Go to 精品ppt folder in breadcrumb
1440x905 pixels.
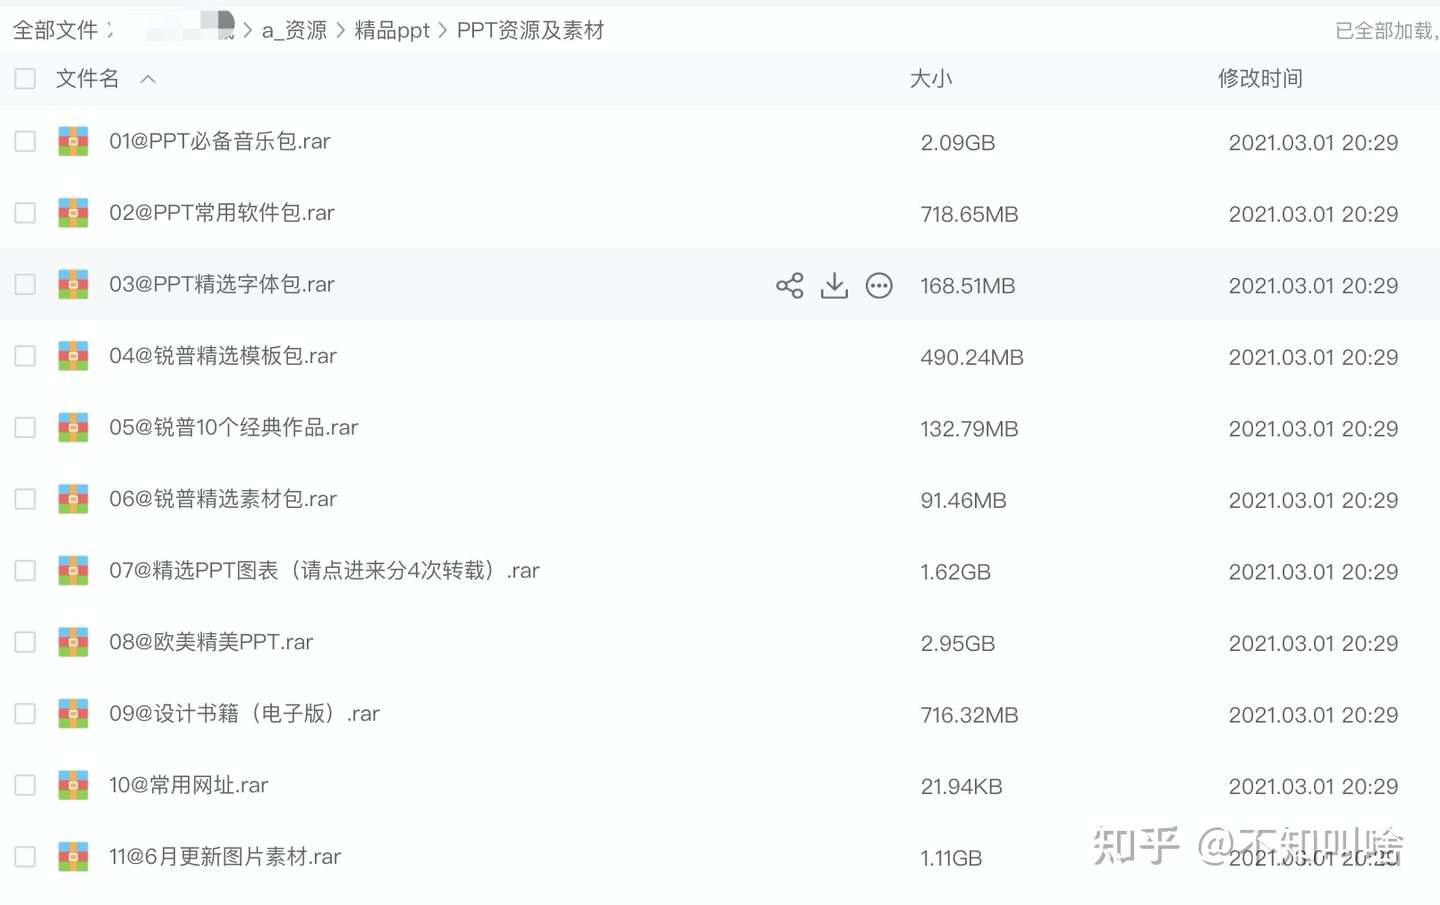click(x=392, y=30)
